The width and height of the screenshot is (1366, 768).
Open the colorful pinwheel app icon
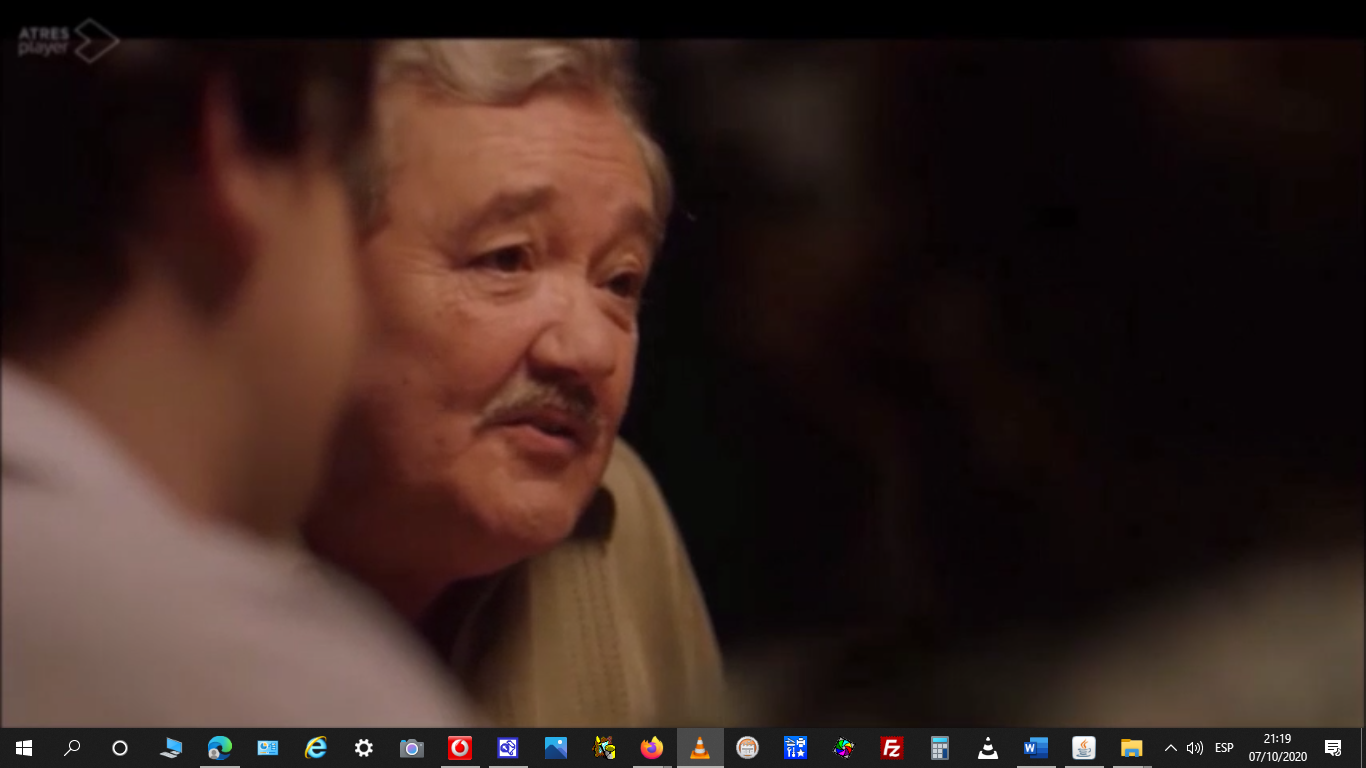(844, 748)
